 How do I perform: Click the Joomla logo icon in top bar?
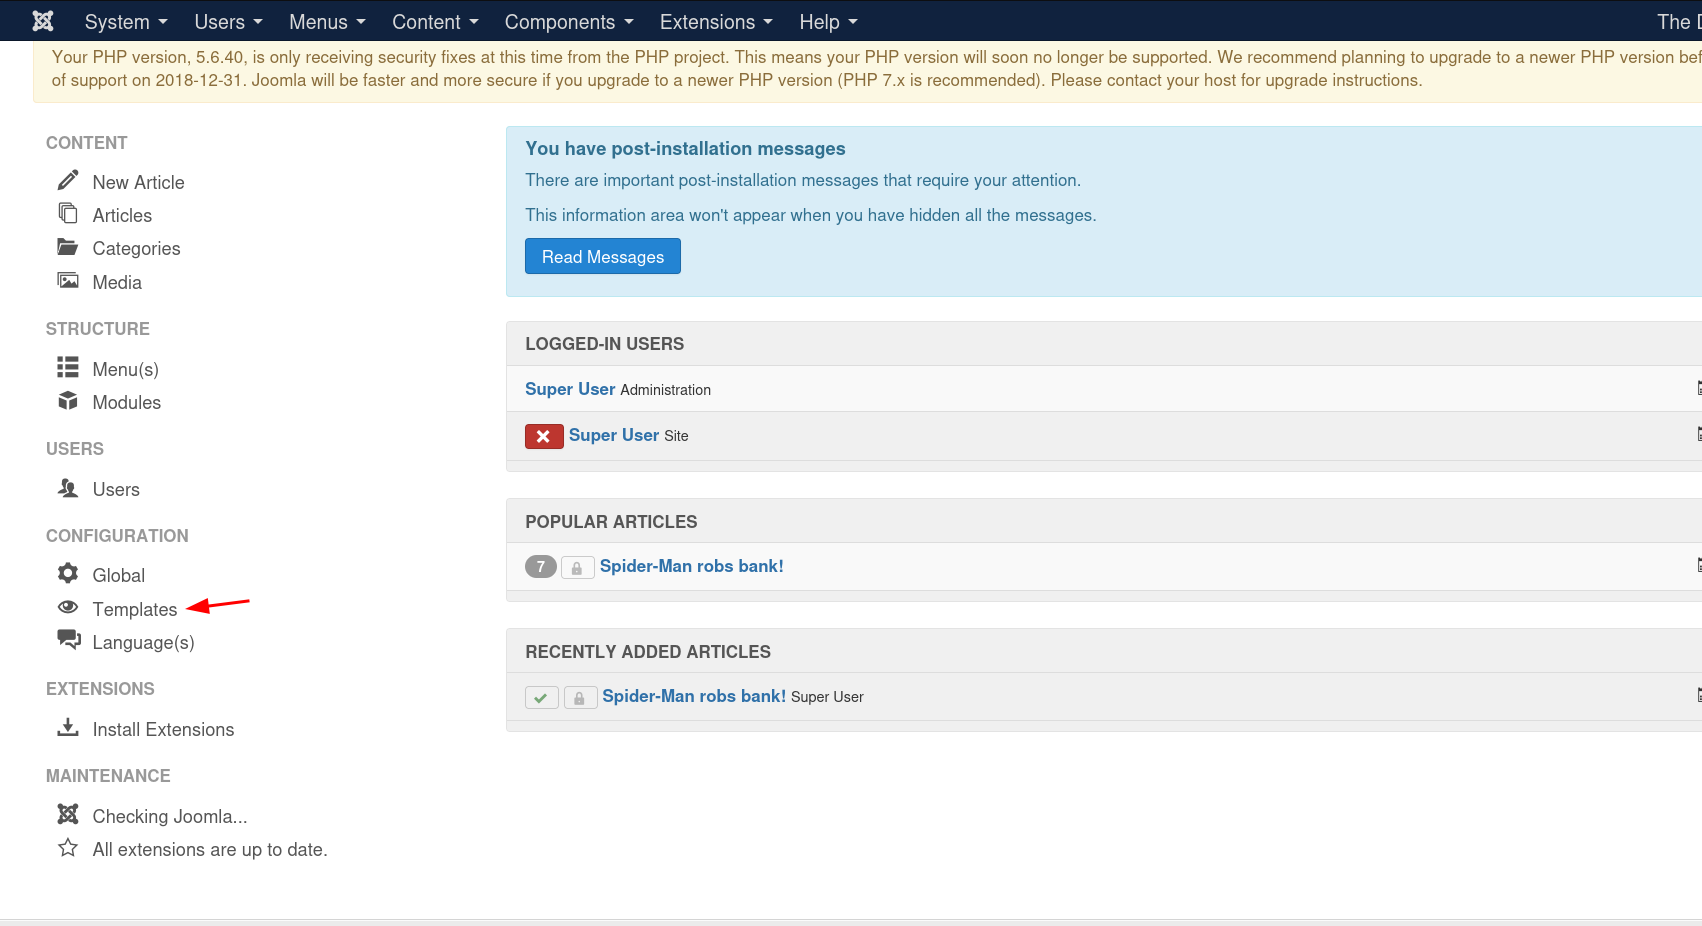tap(42, 21)
